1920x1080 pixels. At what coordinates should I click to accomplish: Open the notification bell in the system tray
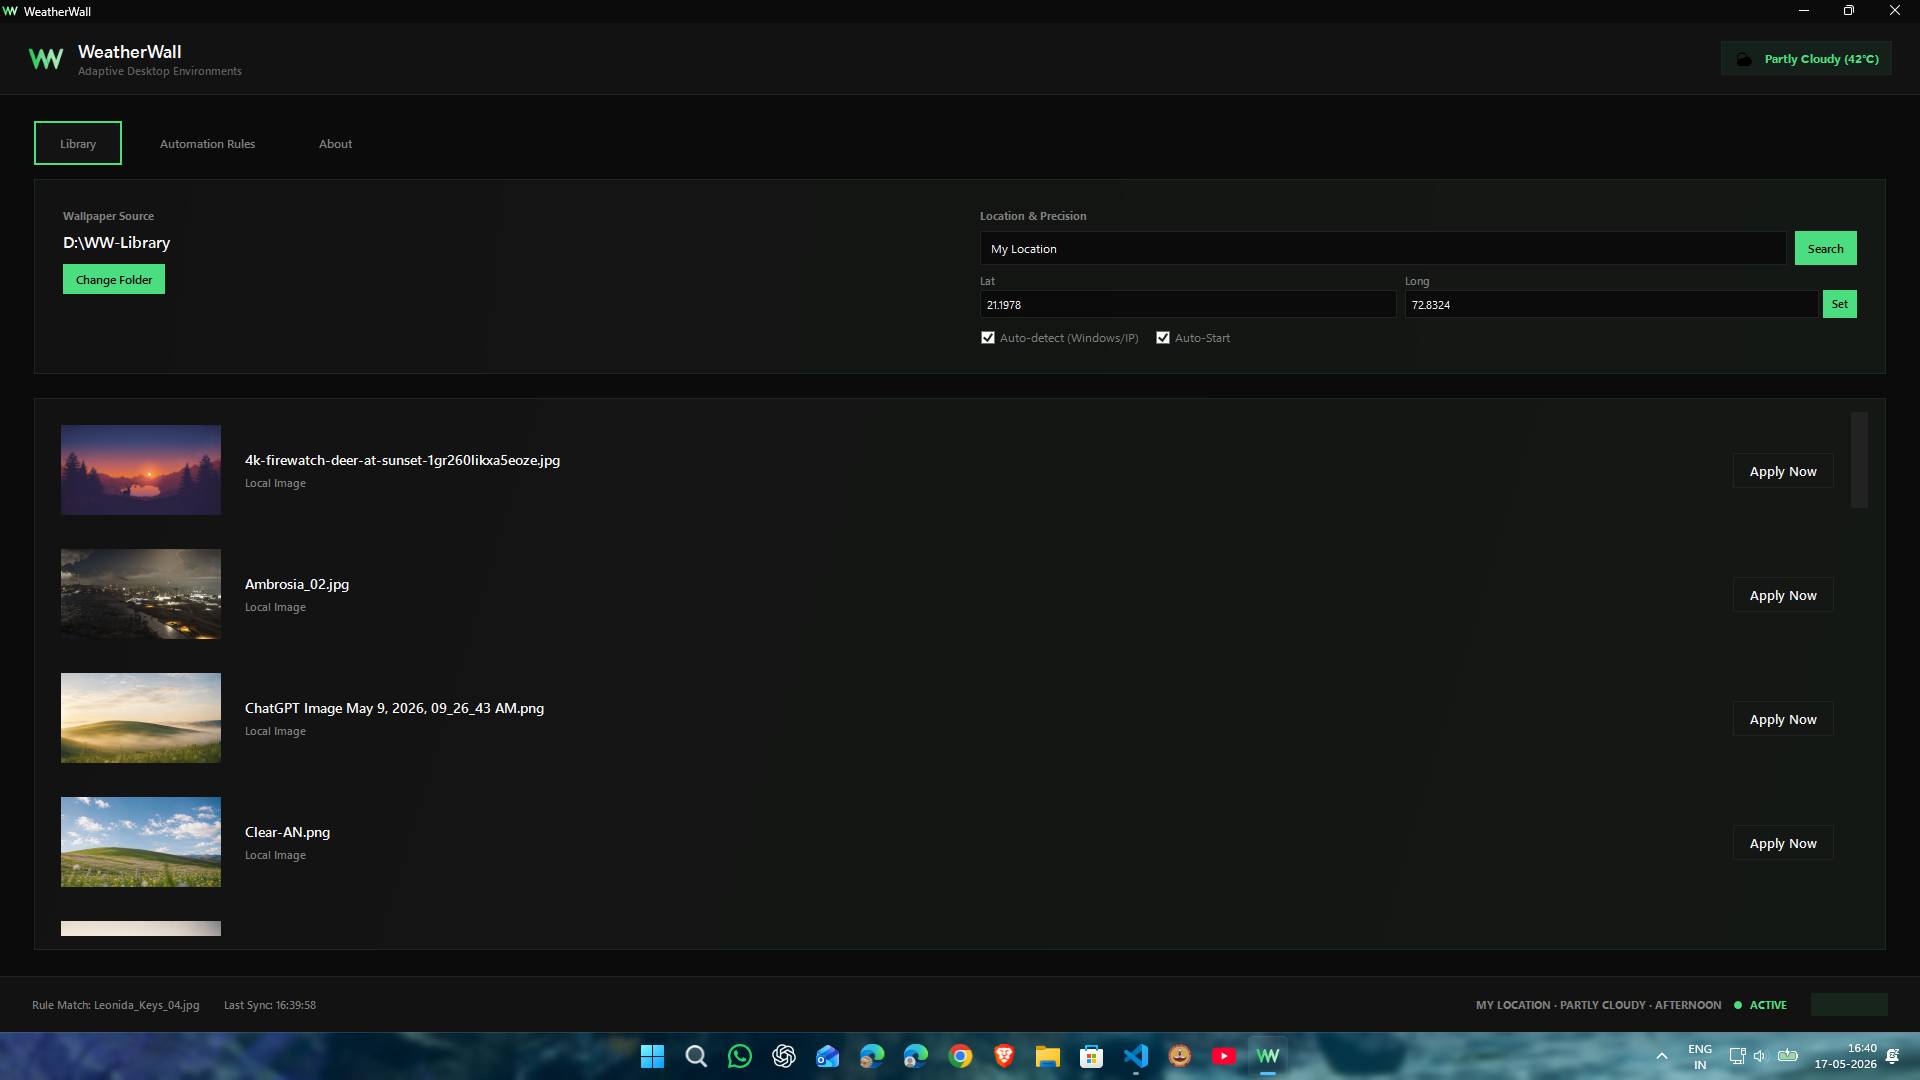tap(1892, 1056)
